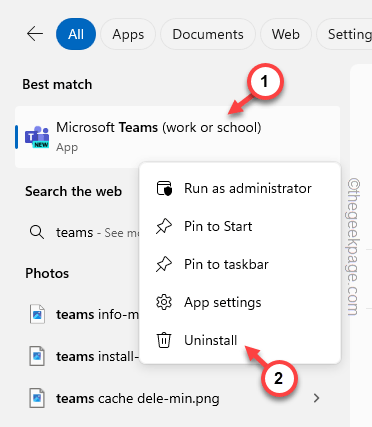Open the Settings filter tab
This screenshot has height=427, width=372.
(x=345, y=34)
